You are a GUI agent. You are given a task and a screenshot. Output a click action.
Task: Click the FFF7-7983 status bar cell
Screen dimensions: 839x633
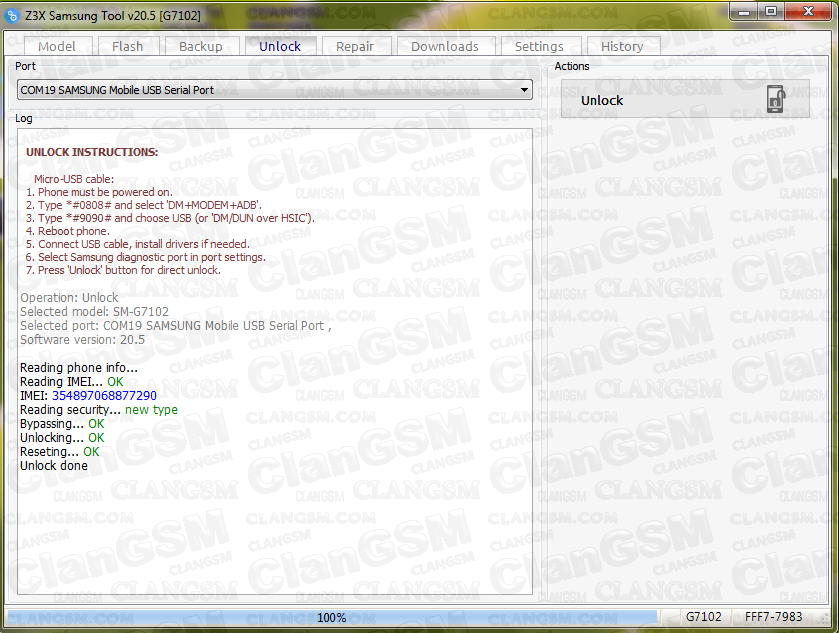coord(773,617)
